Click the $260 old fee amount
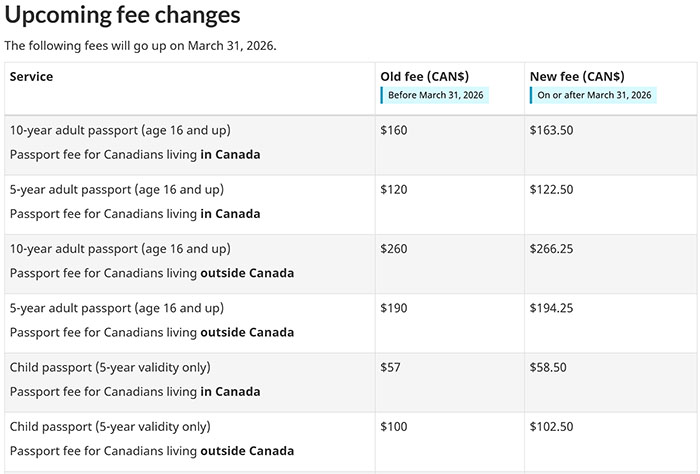 click(x=394, y=249)
